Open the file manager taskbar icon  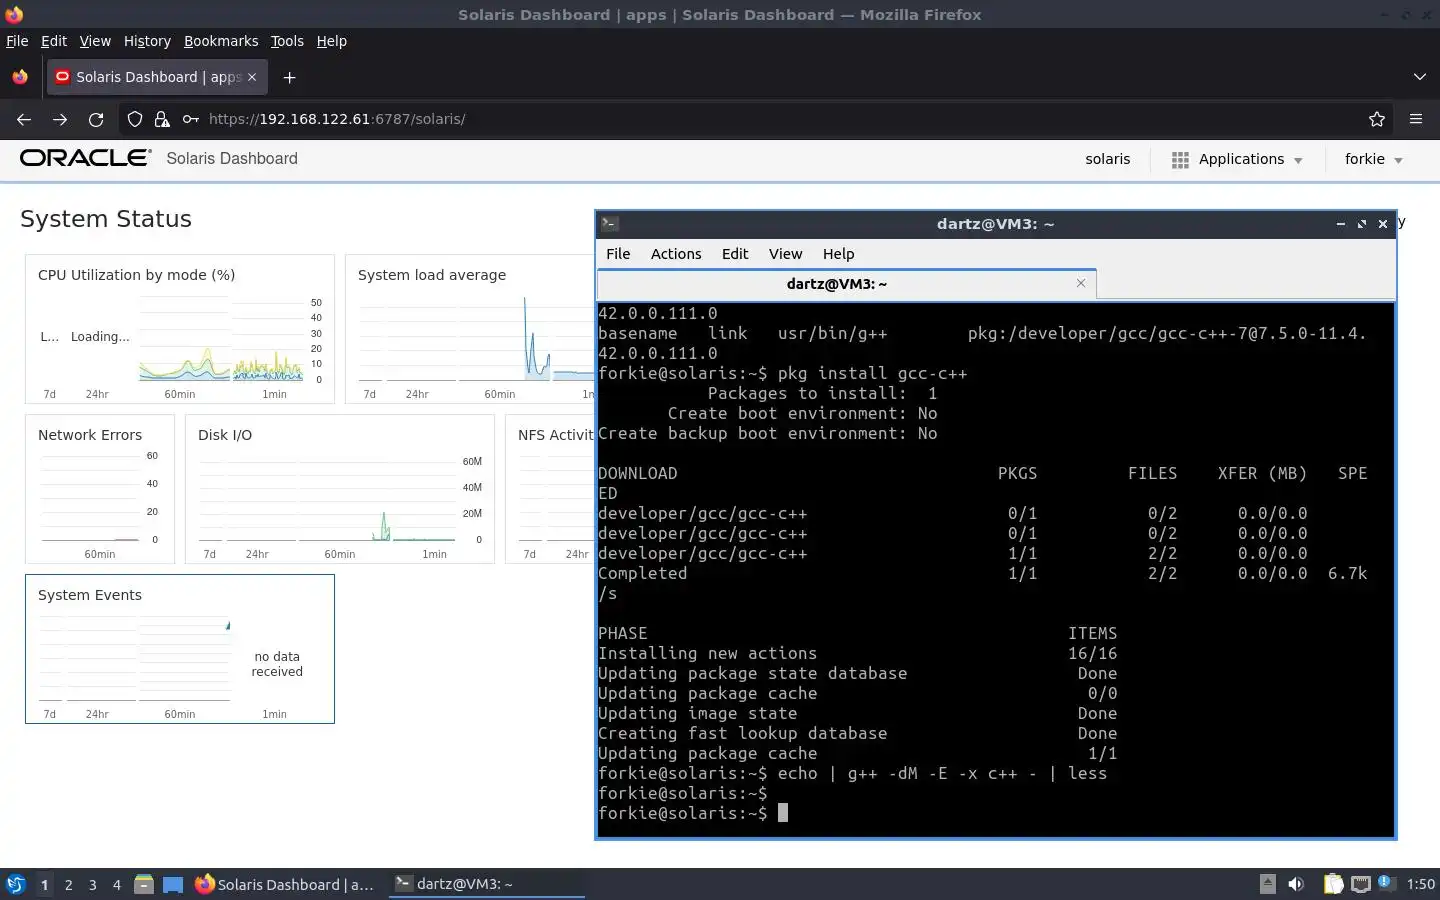point(143,884)
